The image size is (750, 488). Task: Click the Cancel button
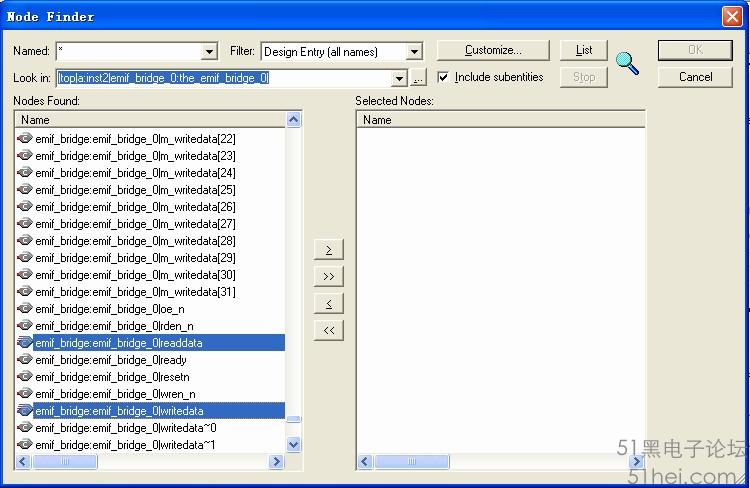695,77
